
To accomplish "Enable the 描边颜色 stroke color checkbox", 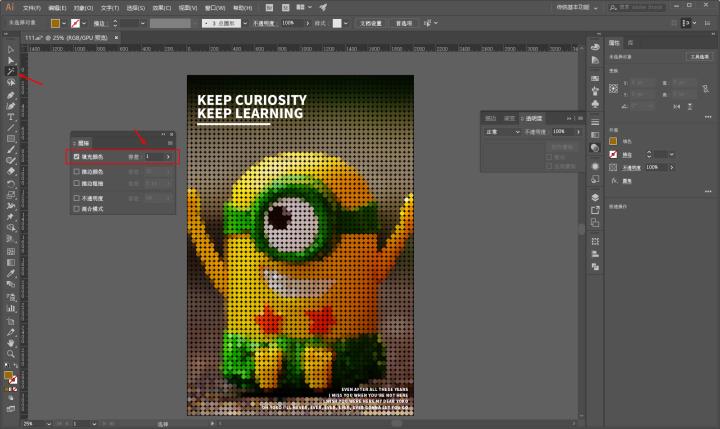I will click(x=77, y=171).
